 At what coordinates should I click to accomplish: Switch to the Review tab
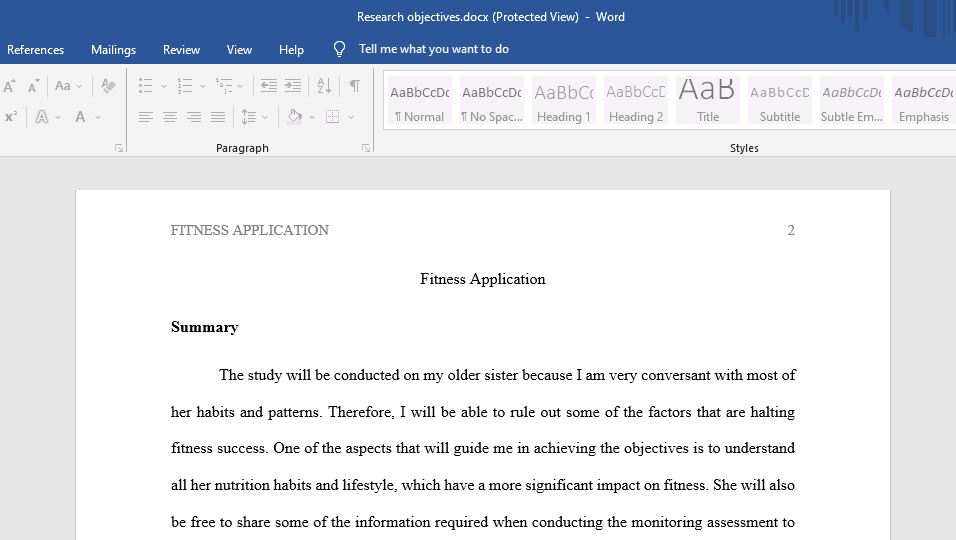pyautogui.click(x=181, y=50)
